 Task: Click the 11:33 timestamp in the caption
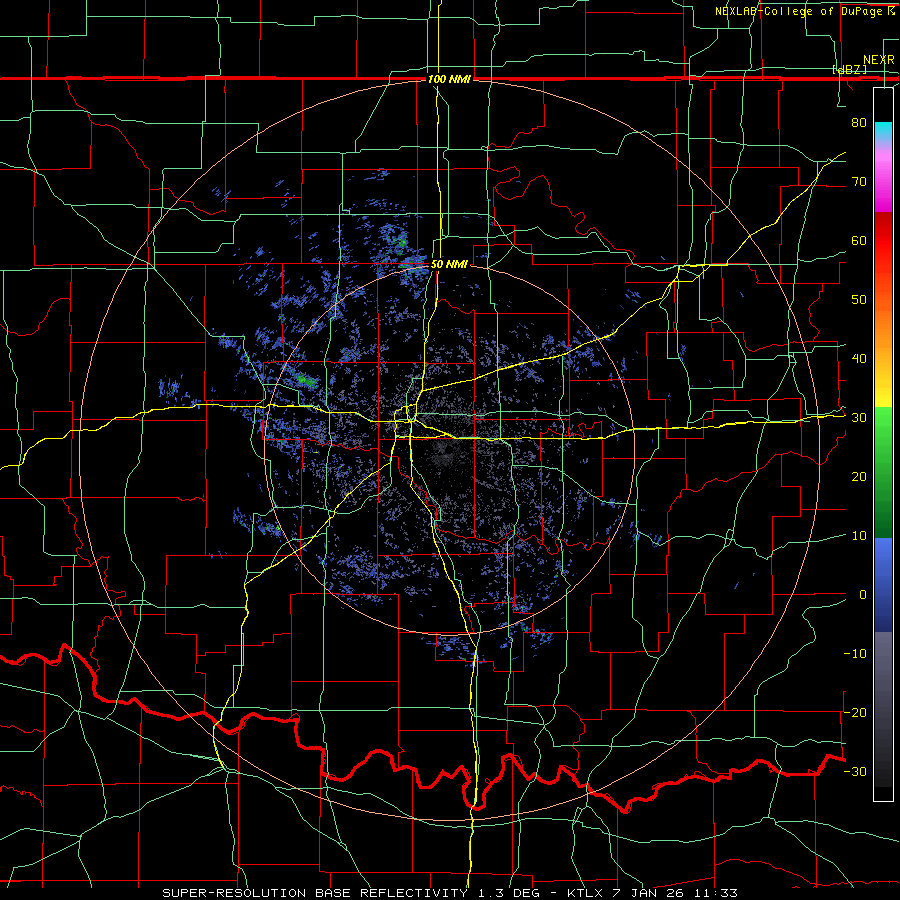[716, 893]
